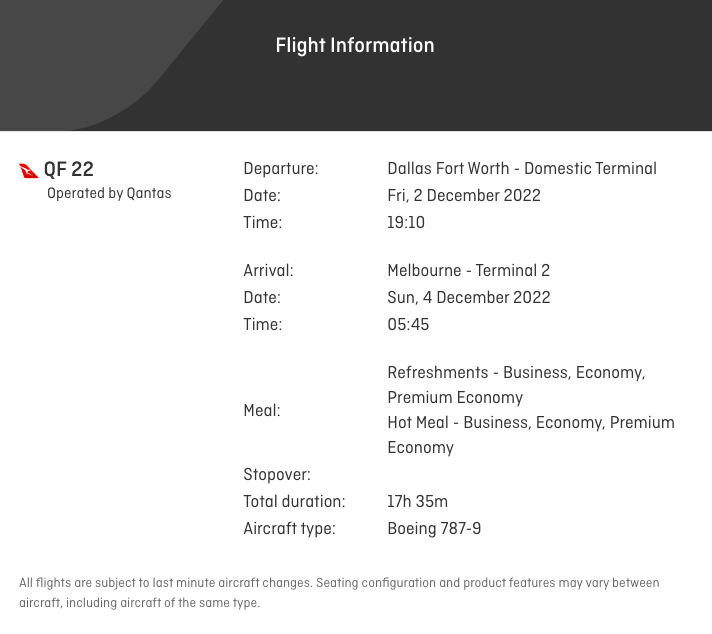This screenshot has height=634, width=712.
Task: Click the Boeing 787-9 aircraft type
Action: tap(434, 529)
